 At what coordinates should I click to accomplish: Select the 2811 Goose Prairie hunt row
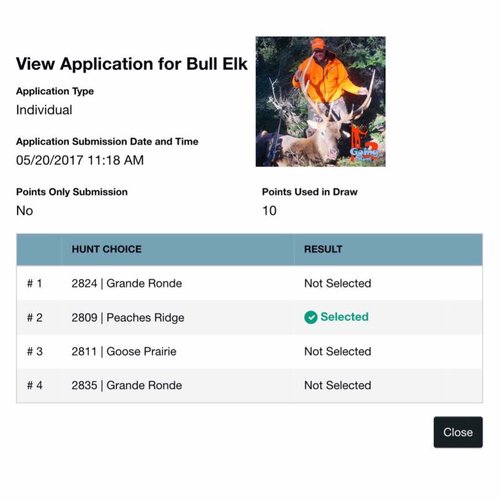(249, 351)
